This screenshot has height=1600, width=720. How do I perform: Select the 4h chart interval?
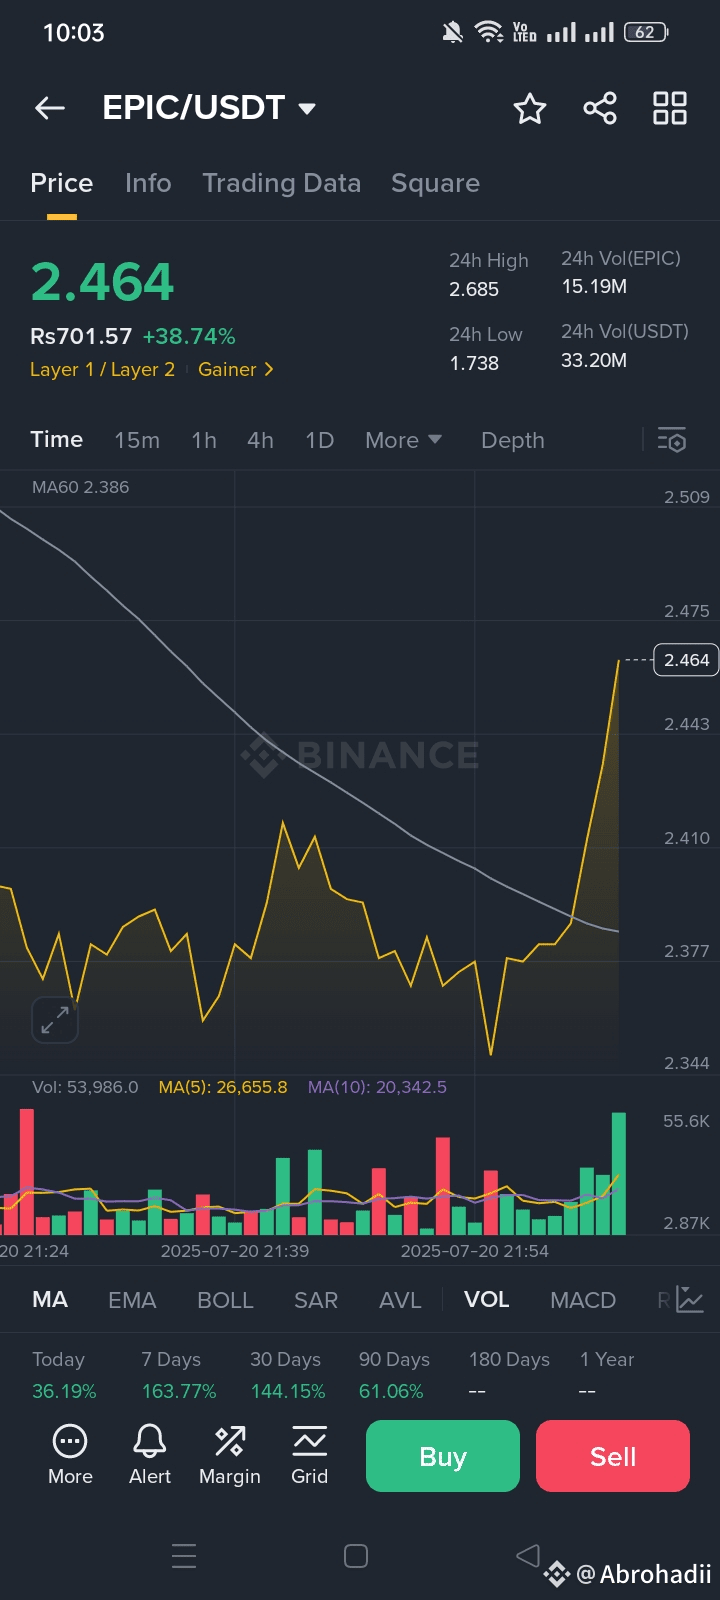[261, 440]
